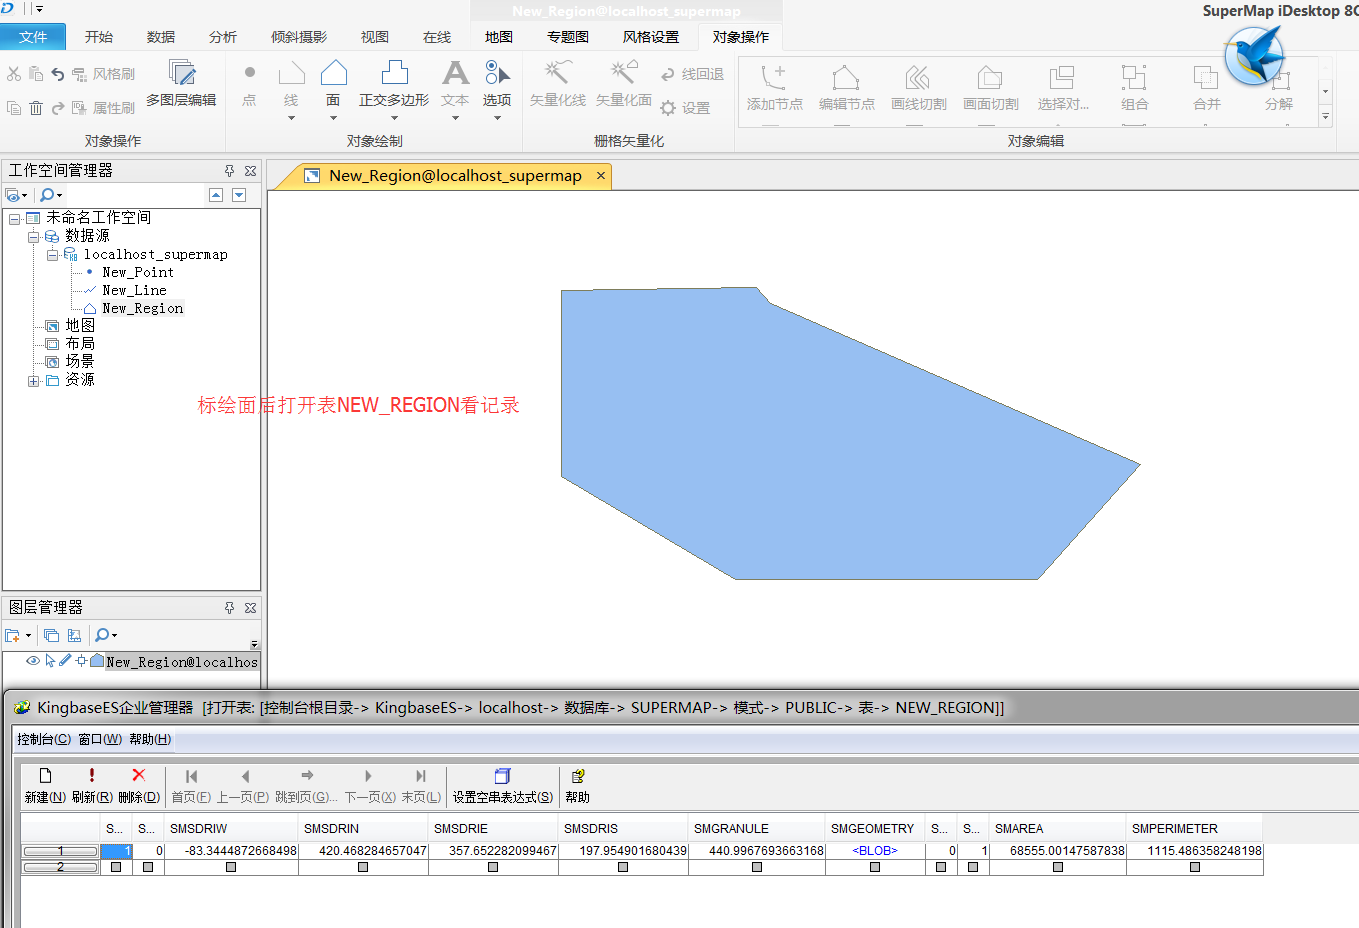Click the 帮助 help icon in KingbaseES toolbar

click(x=578, y=776)
